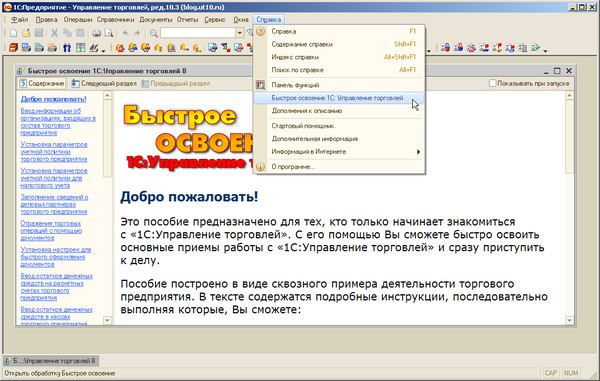Open the dropdown arrow next to the pen icon
Image resolution: width=600 pixels, height=381 pixels.
tap(103, 50)
